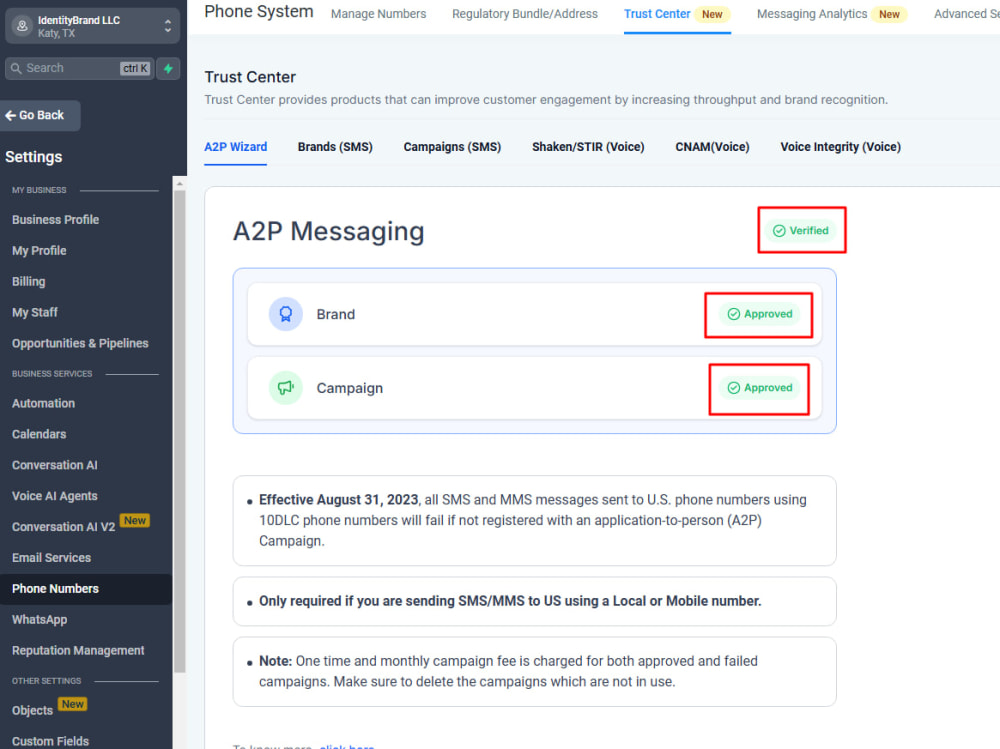Switch to the Campaigns (SMS) sub-tab
Image resolution: width=1000 pixels, height=749 pixels.
point(452,147)
